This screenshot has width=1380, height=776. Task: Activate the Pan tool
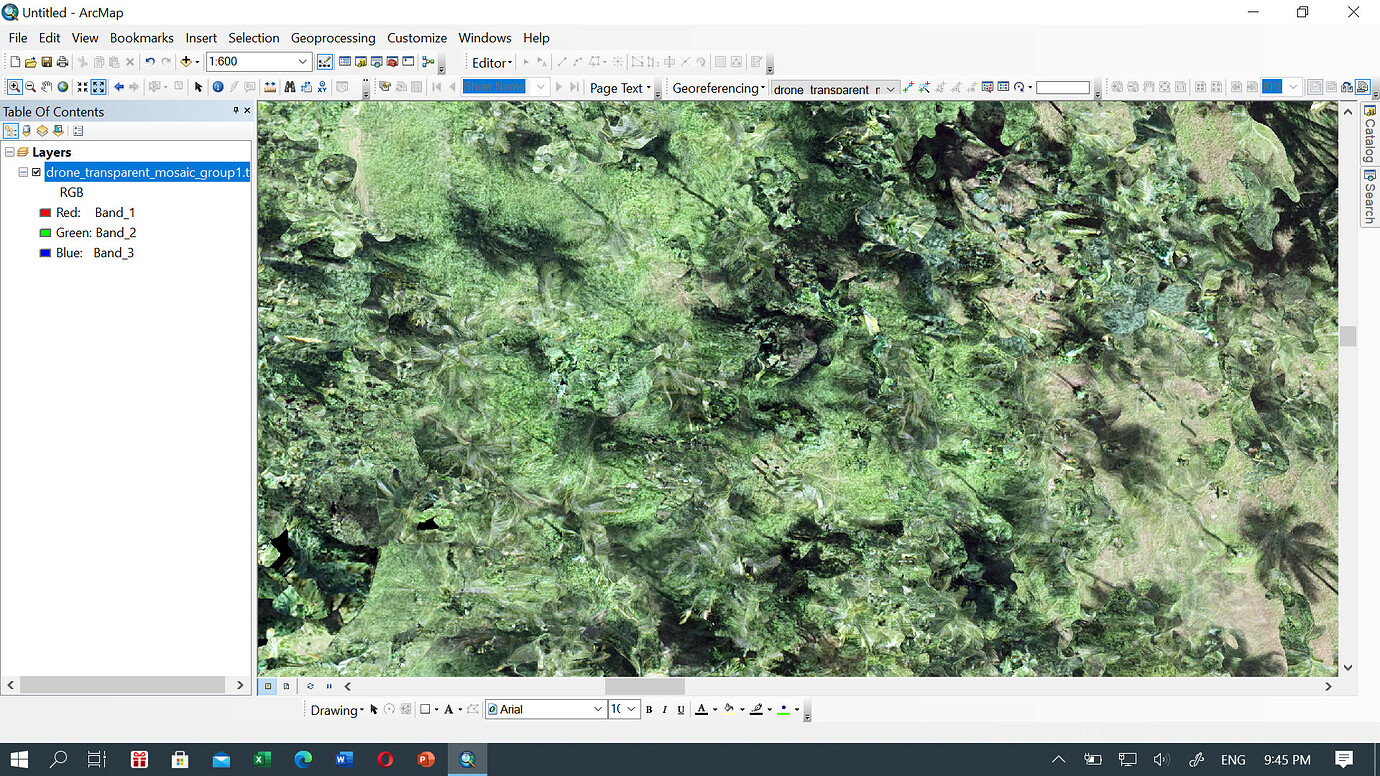tap(46, 86)
